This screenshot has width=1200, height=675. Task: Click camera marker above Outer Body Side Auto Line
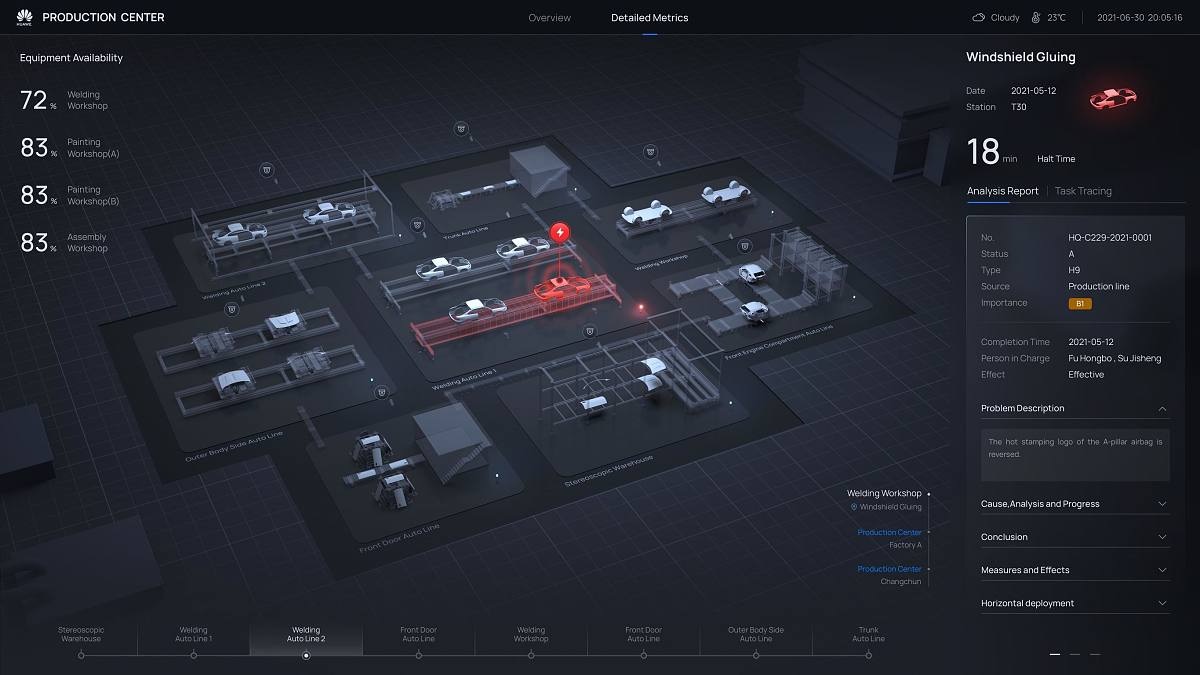point(232,311)
